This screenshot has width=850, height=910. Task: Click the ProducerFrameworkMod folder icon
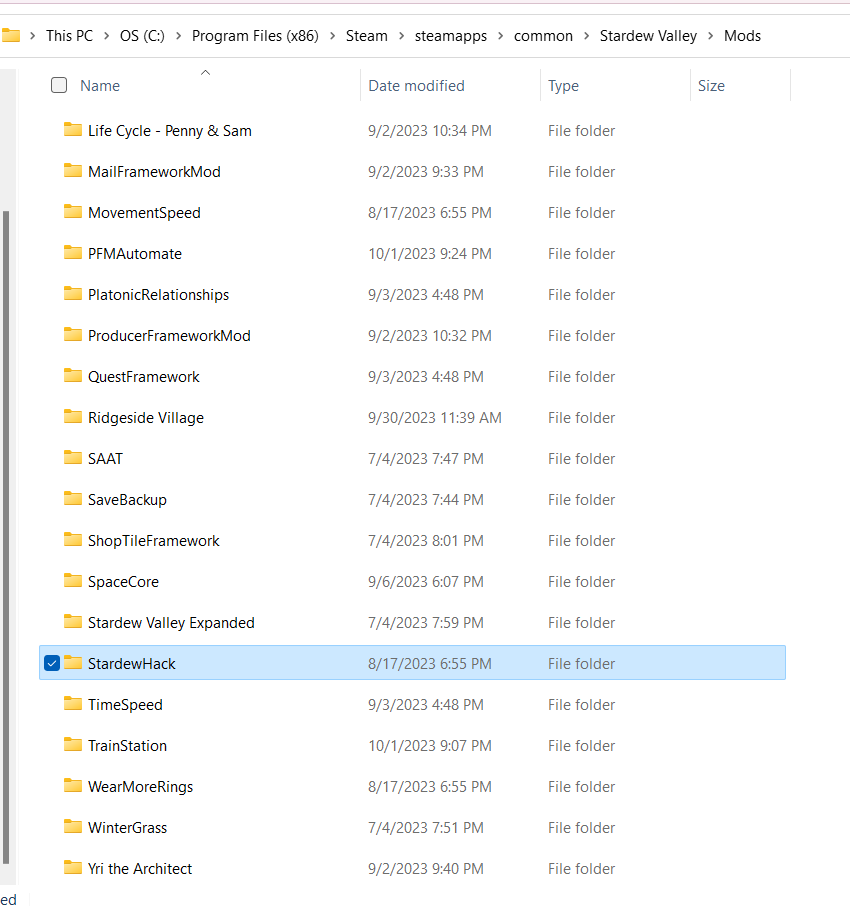[x=73, y=335]
